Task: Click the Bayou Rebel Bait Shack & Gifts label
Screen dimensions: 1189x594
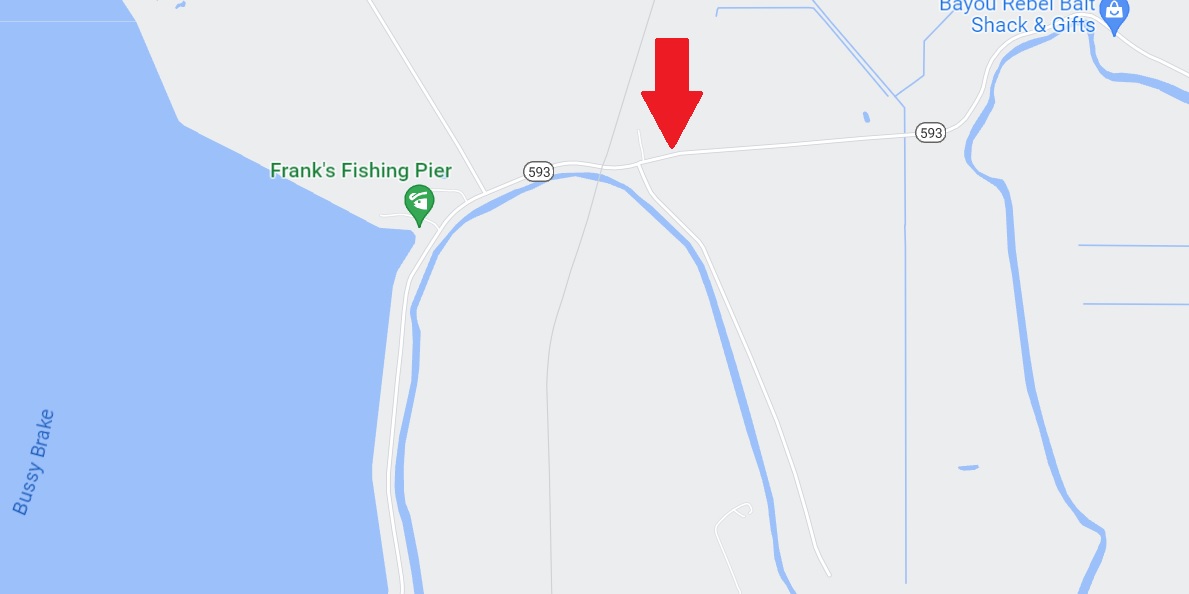Action: click(x=1018, y=16)
